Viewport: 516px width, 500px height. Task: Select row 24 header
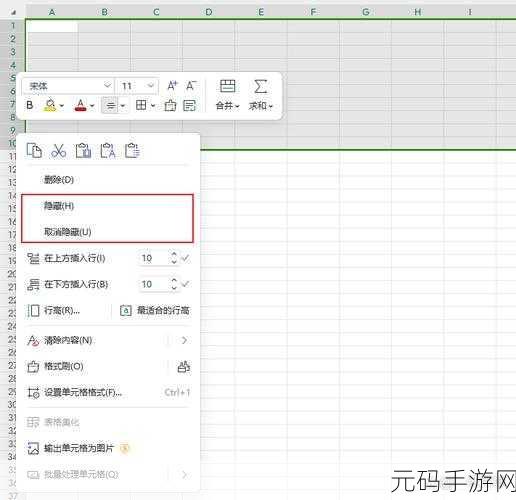(12, 326)
